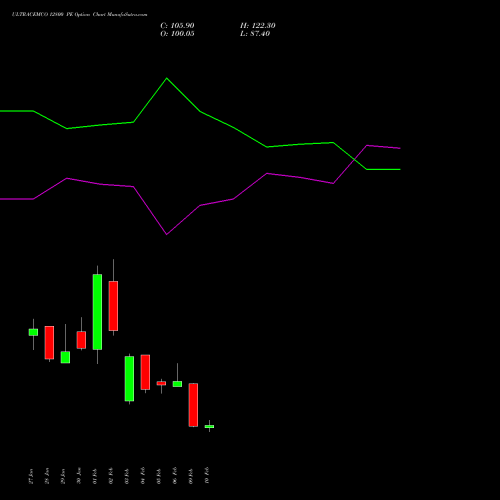Click the 27 Jan date label

pos(31,476)
